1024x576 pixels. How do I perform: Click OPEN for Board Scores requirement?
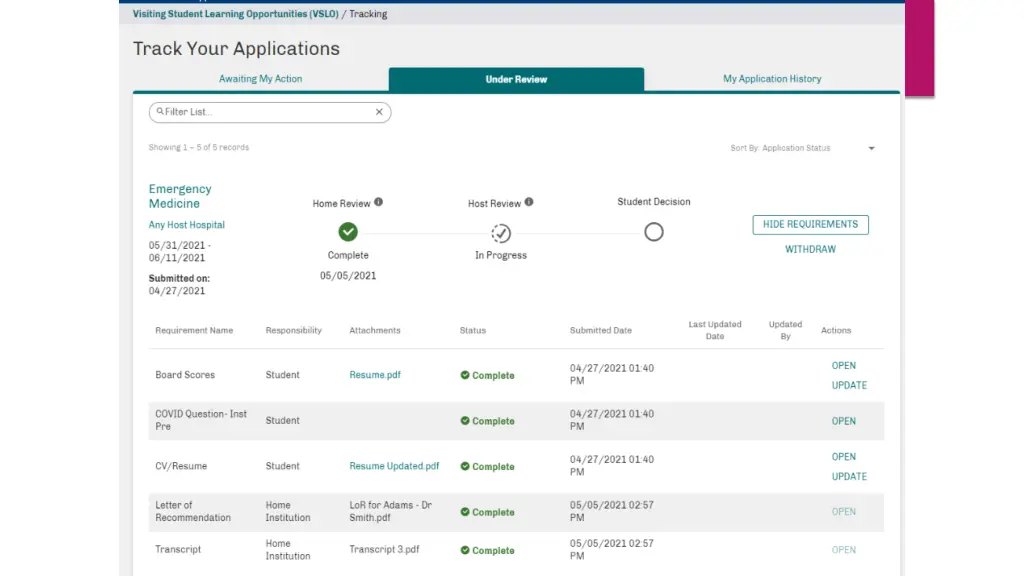844,366
